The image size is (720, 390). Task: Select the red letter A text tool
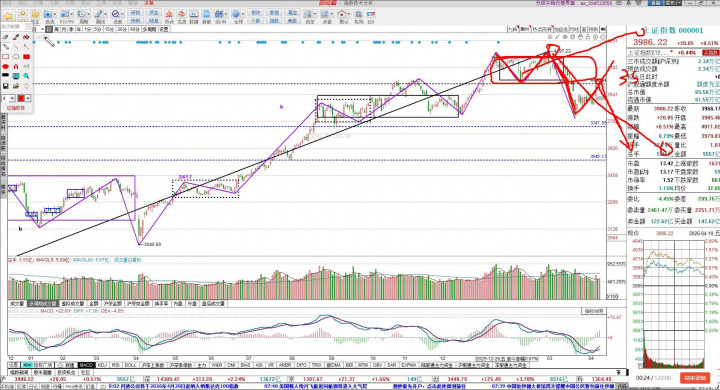click(16, 67)
